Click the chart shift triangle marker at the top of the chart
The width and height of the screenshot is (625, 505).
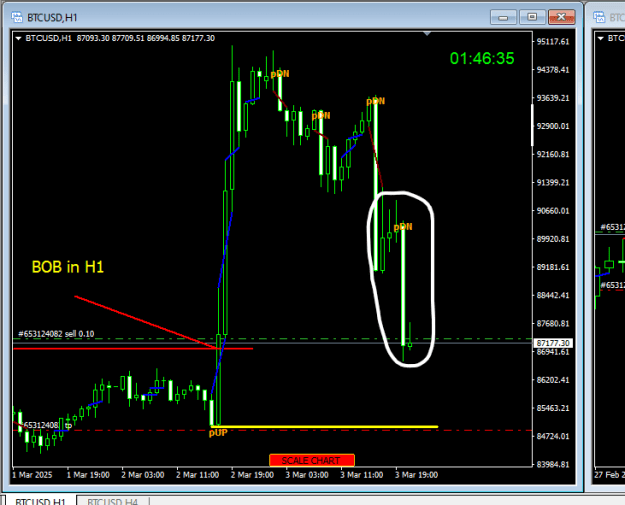coord(427,34)
